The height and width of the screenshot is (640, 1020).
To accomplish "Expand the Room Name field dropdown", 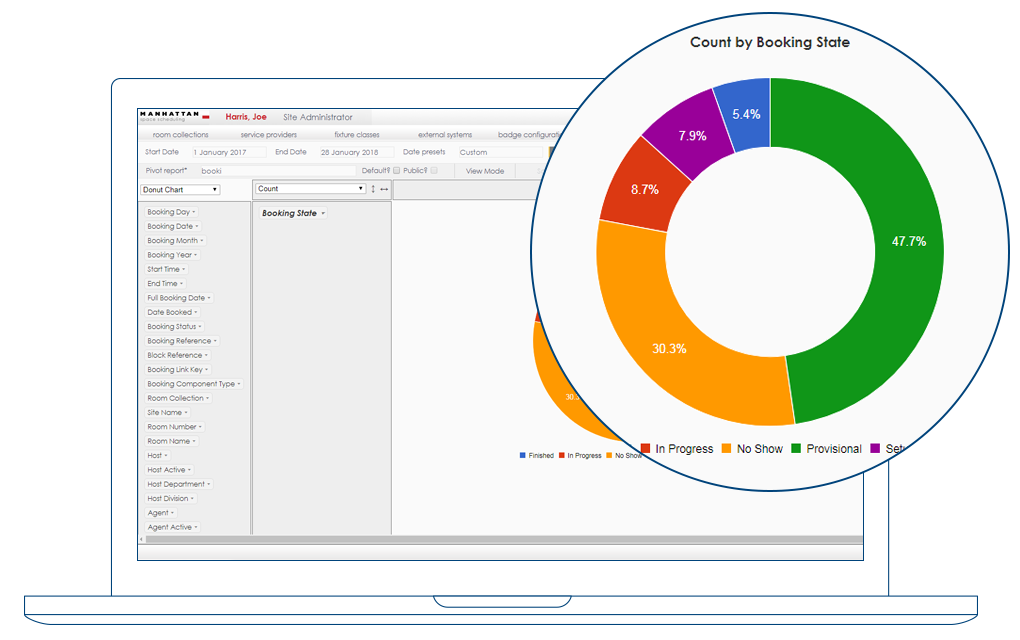I will coord(194,441).
